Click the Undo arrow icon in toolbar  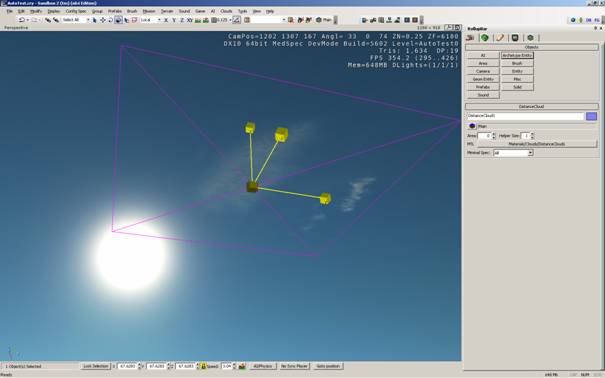(x=22, y=20)
